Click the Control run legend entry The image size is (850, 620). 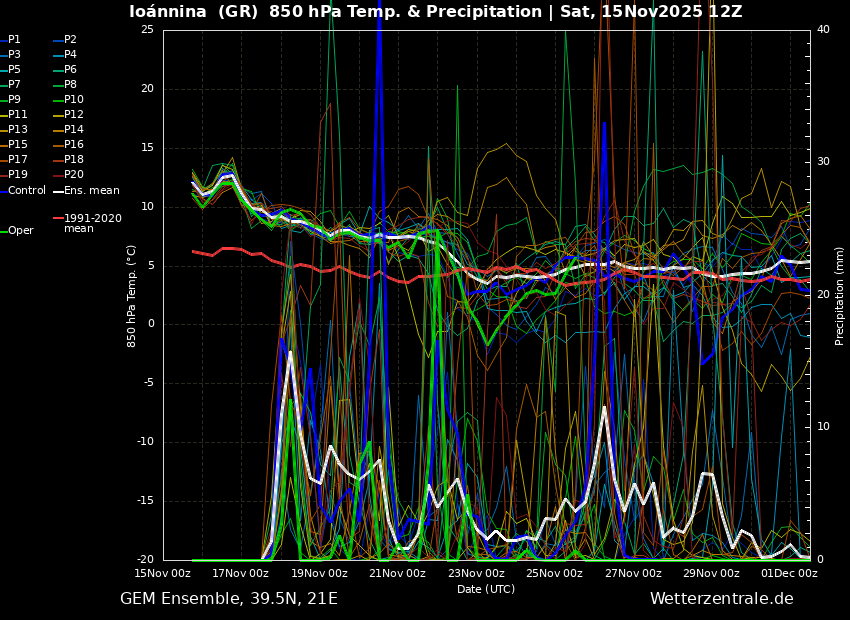point(26,190)
